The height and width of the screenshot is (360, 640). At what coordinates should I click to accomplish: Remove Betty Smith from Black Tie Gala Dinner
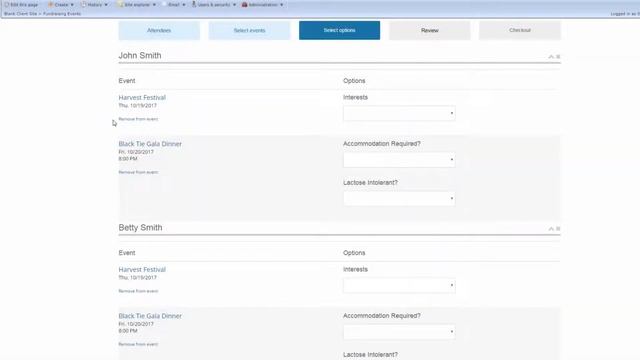click(x=138, y=344)
